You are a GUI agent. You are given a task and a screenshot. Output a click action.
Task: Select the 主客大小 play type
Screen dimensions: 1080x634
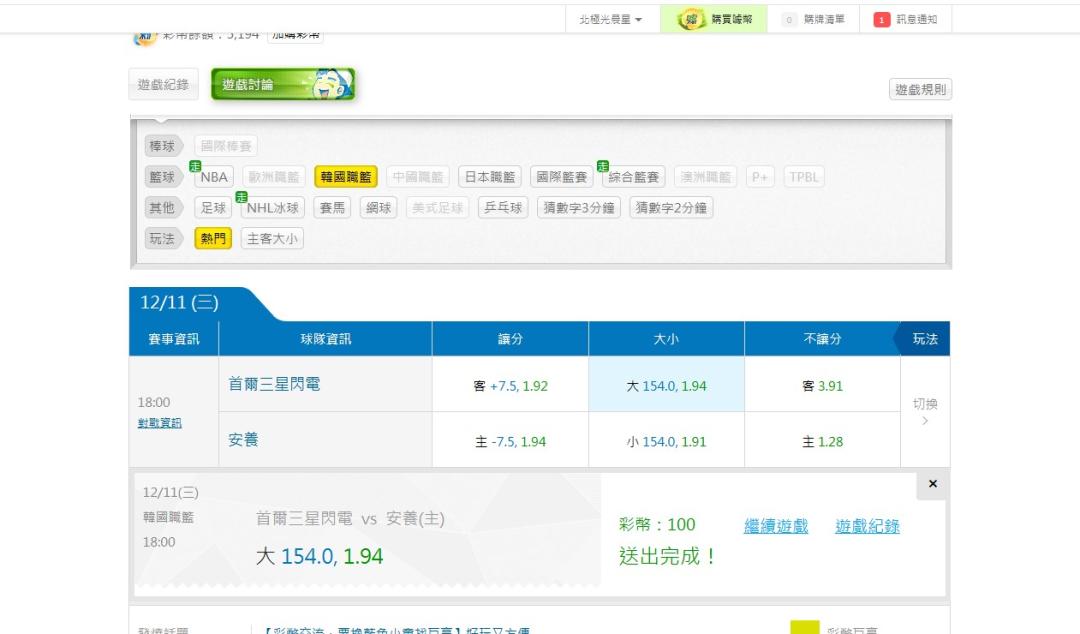(272, 239)
